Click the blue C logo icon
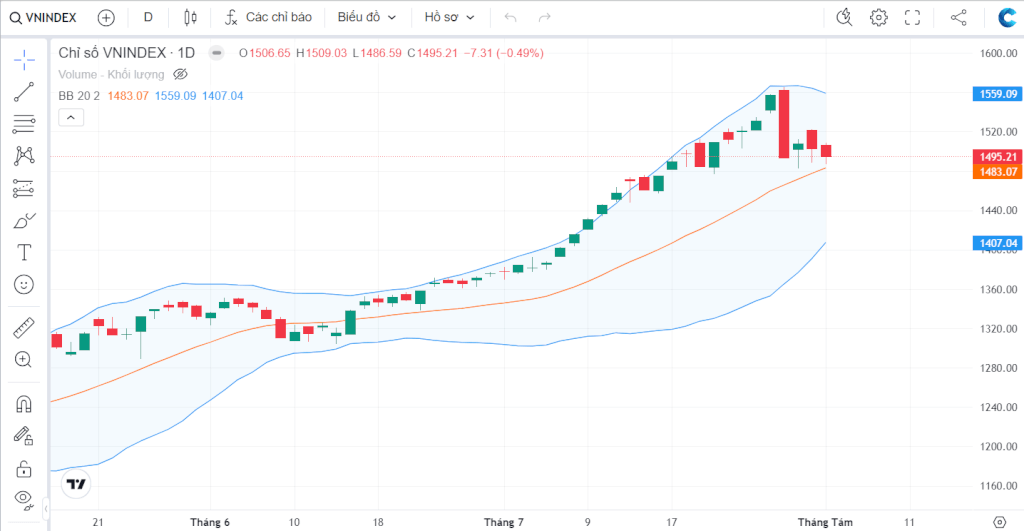 [1006, 18]
